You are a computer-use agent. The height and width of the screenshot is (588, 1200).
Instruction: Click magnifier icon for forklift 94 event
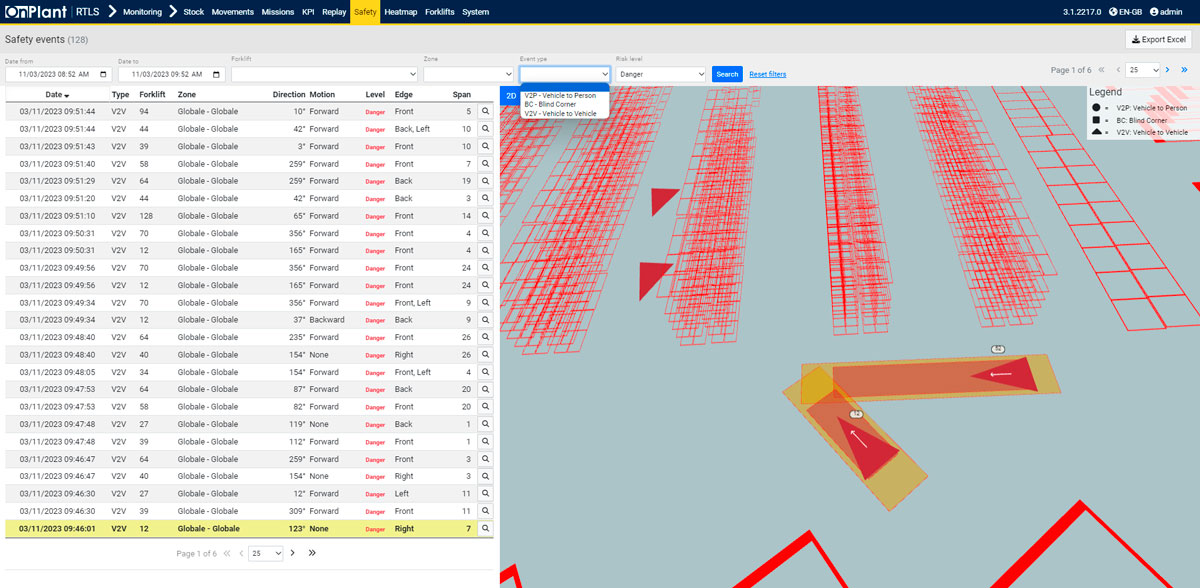click(x=485, y=112)
